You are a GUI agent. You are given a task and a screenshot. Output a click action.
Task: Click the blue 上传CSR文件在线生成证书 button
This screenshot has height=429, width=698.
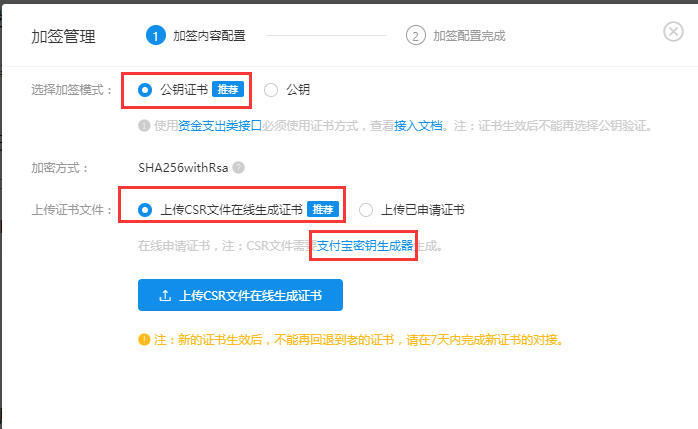[x=240, y=295]
